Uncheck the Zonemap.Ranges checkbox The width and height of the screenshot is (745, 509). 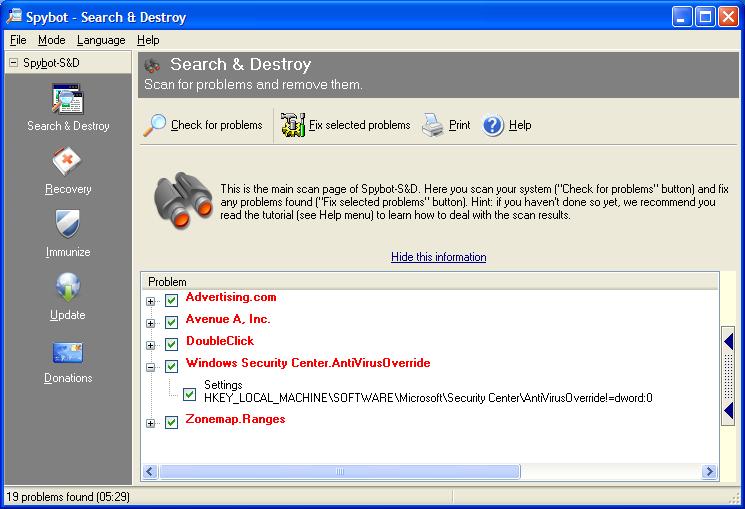point(172,422)
